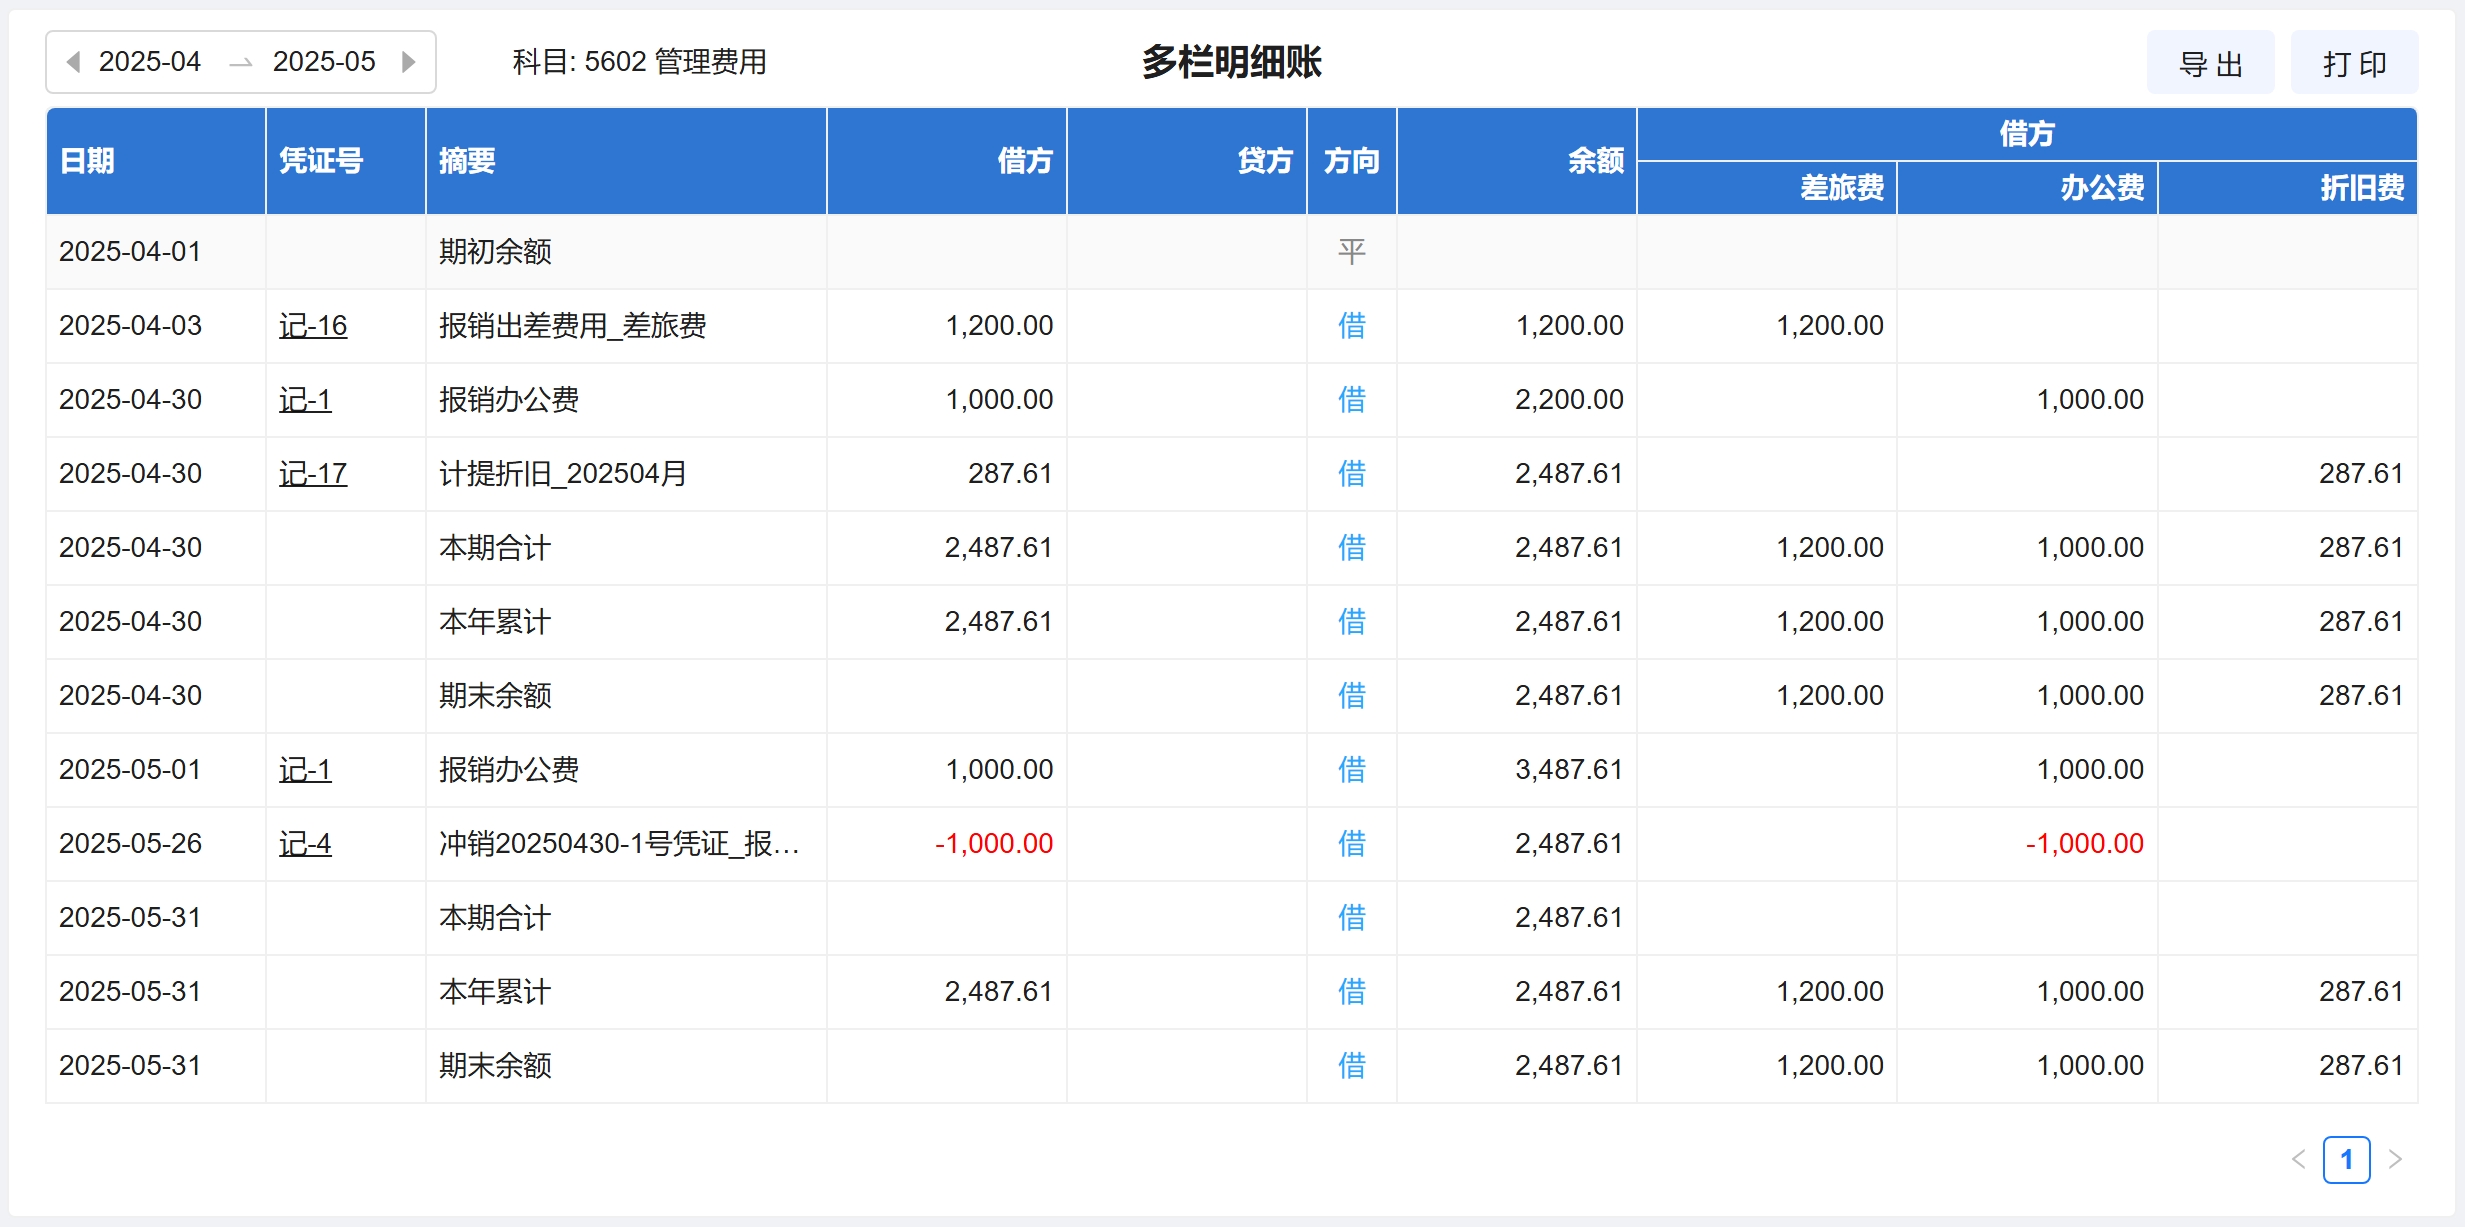Viewport: 2465px width, 1227px height.
Task: Open the 2025-05-01 voucher 记-1
Action: pyautogui.click(x=305, y=770)
